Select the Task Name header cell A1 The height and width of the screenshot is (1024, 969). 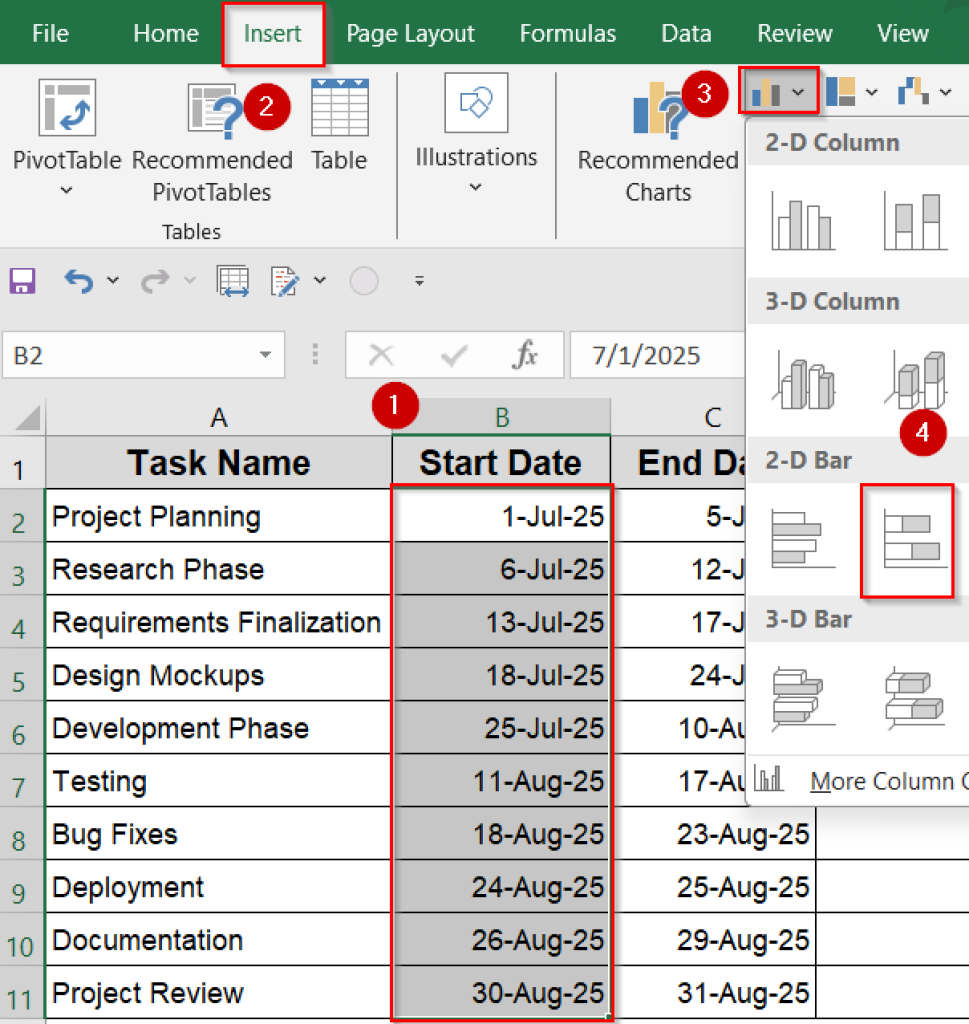[x=217, y=462]
